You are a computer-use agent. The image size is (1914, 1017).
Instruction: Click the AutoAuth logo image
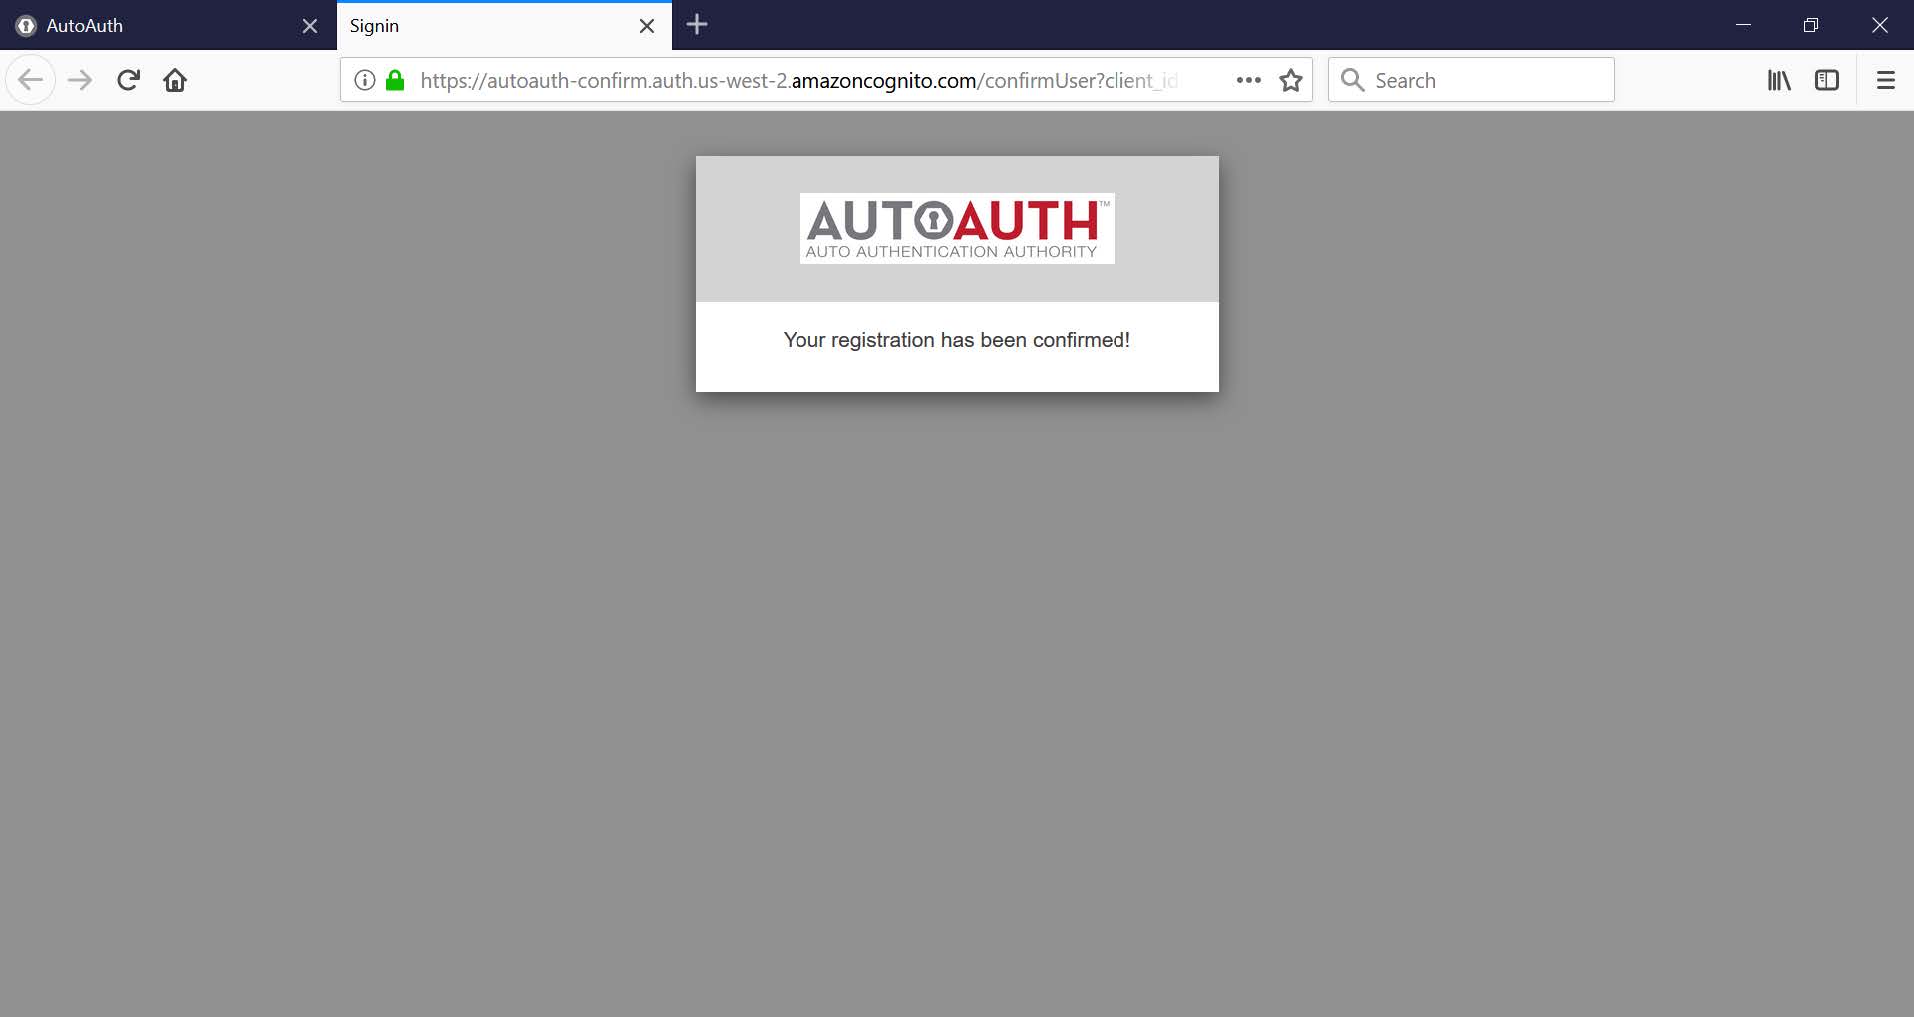click(957, 229)
